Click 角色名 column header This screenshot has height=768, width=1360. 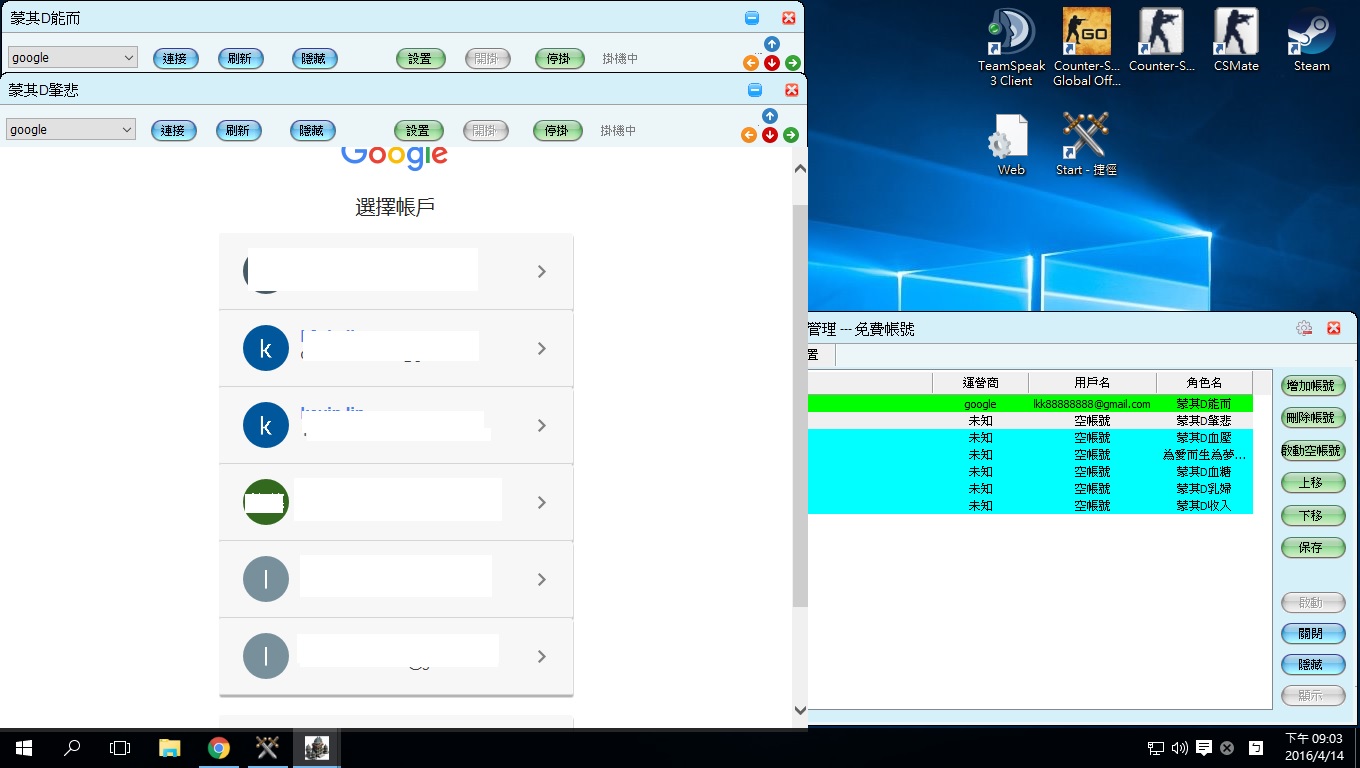pos(1204,383)
